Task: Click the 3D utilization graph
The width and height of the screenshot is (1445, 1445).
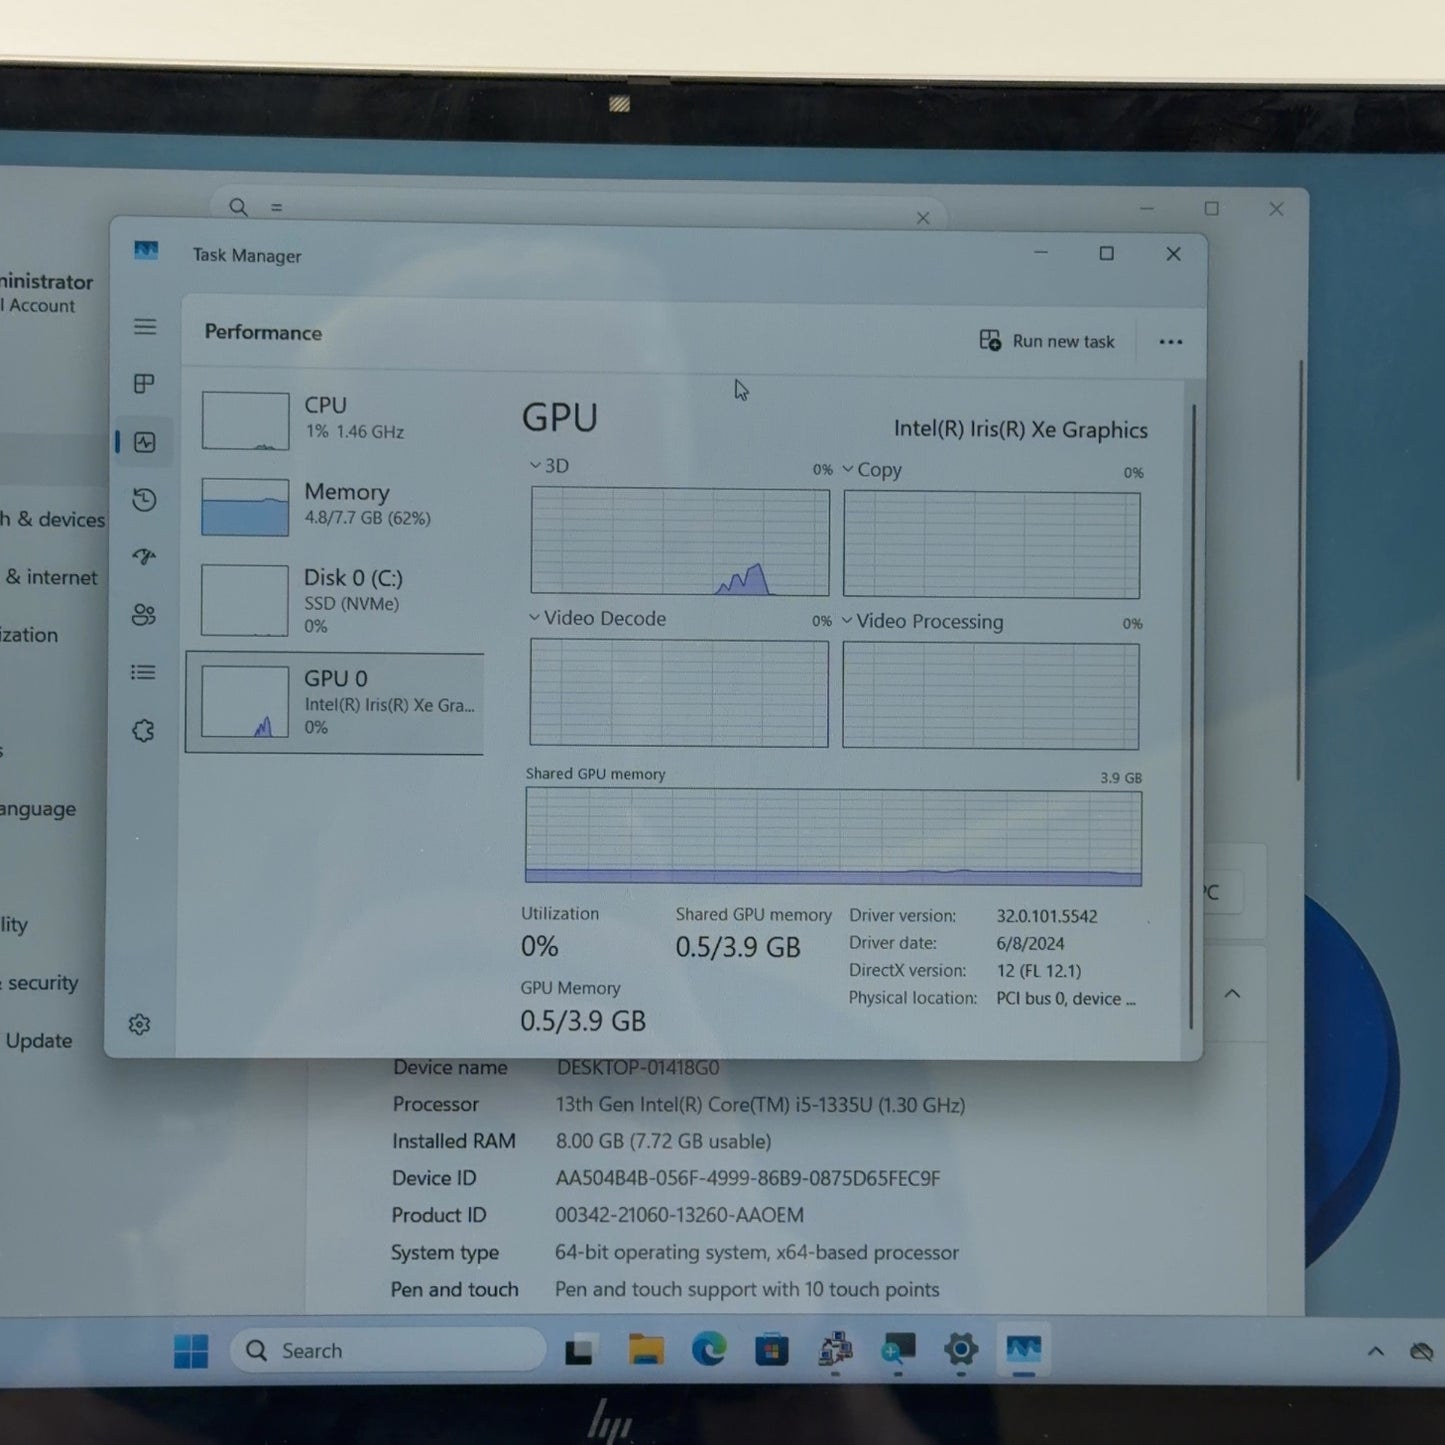Action: click(x=680, y=541)
